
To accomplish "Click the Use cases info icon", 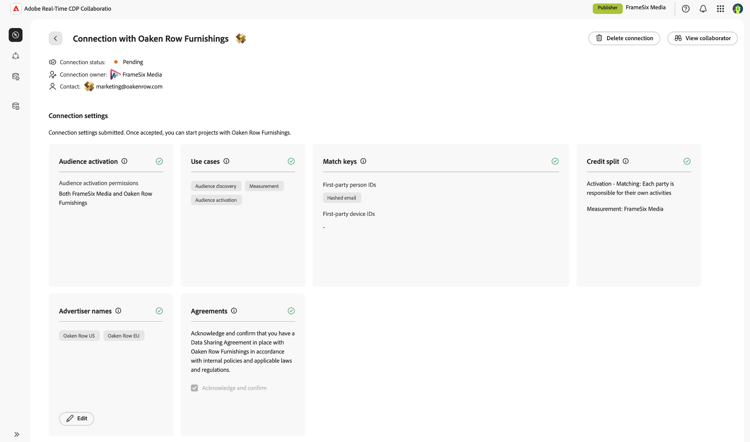I will coord(226,161).
